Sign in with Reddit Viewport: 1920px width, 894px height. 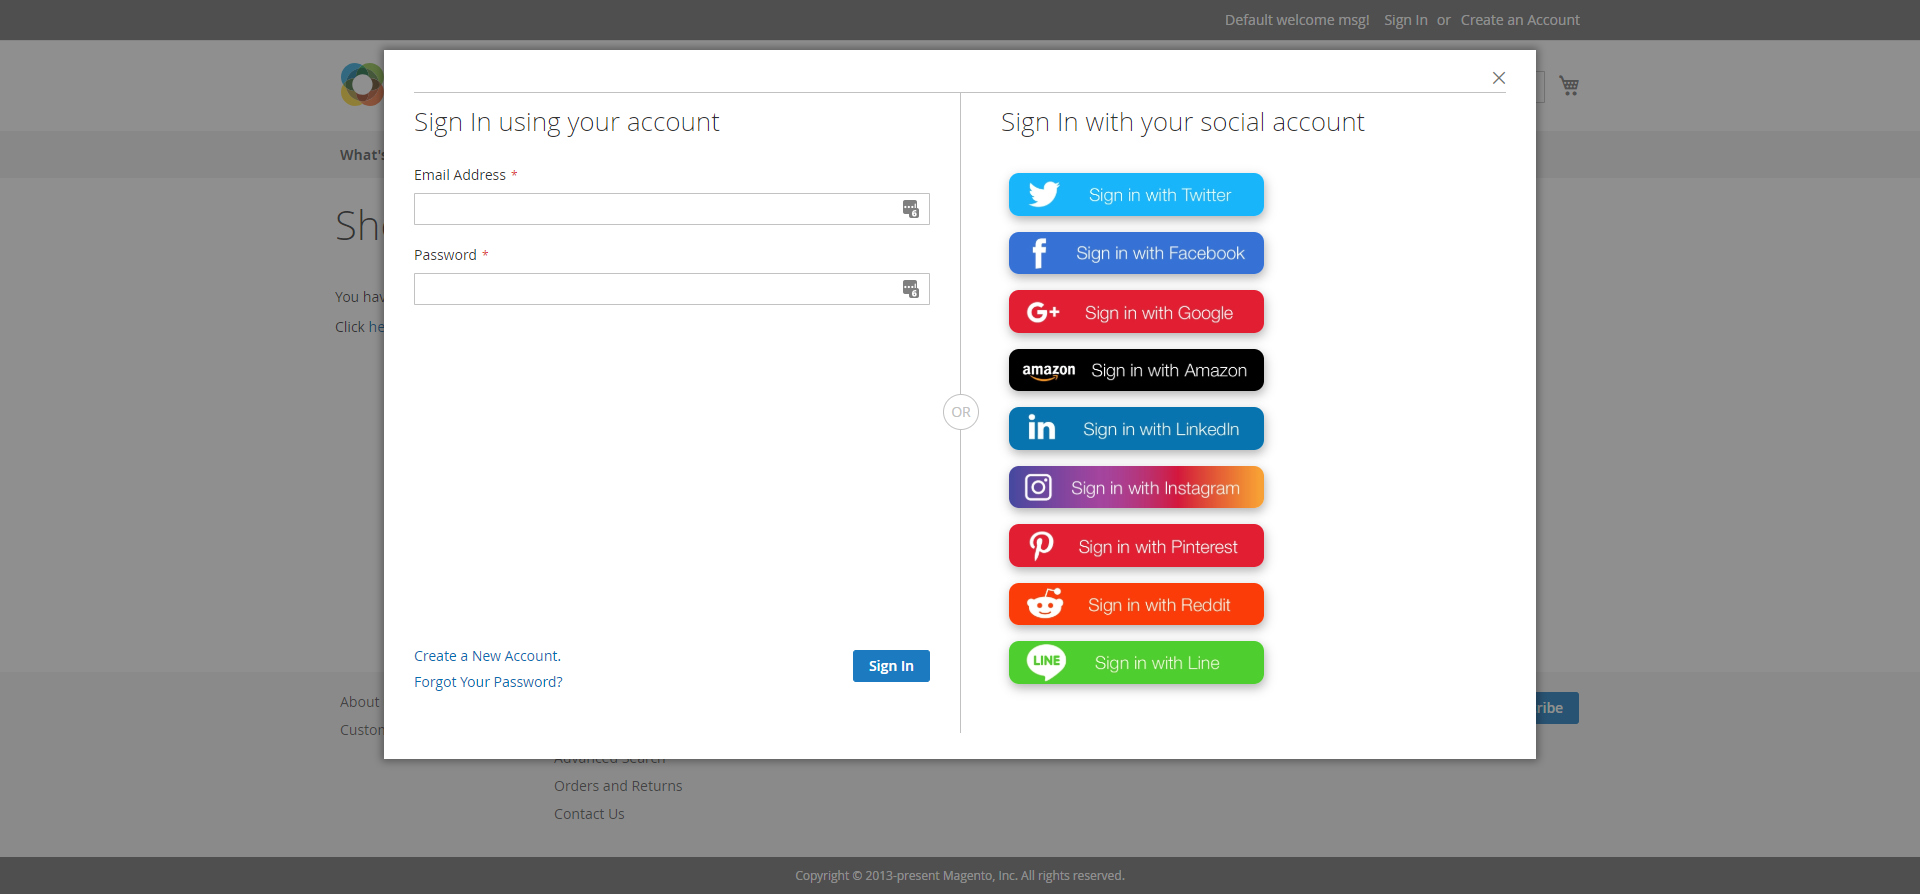[x=1136, y=604]
